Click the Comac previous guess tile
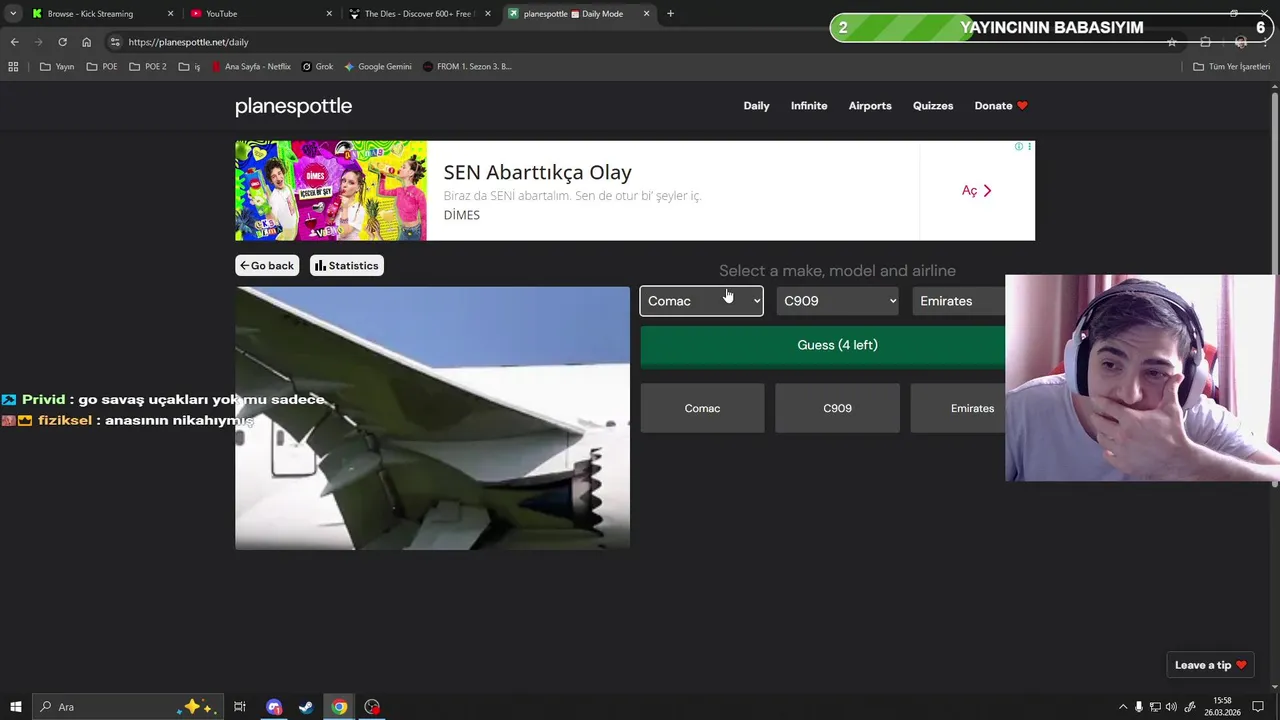 click(x=702, y=408)
